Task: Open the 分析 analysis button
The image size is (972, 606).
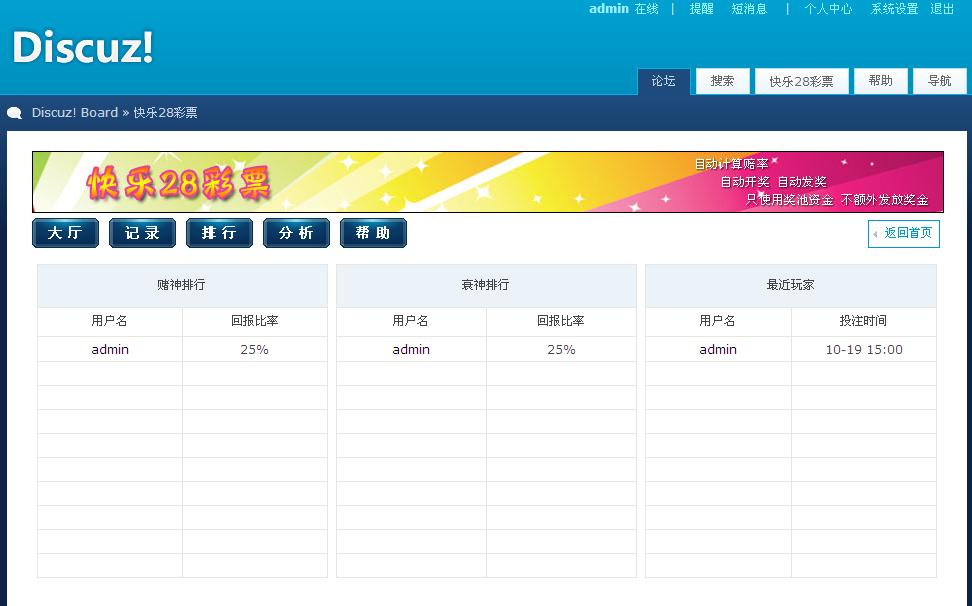Action: pos(296,233)
